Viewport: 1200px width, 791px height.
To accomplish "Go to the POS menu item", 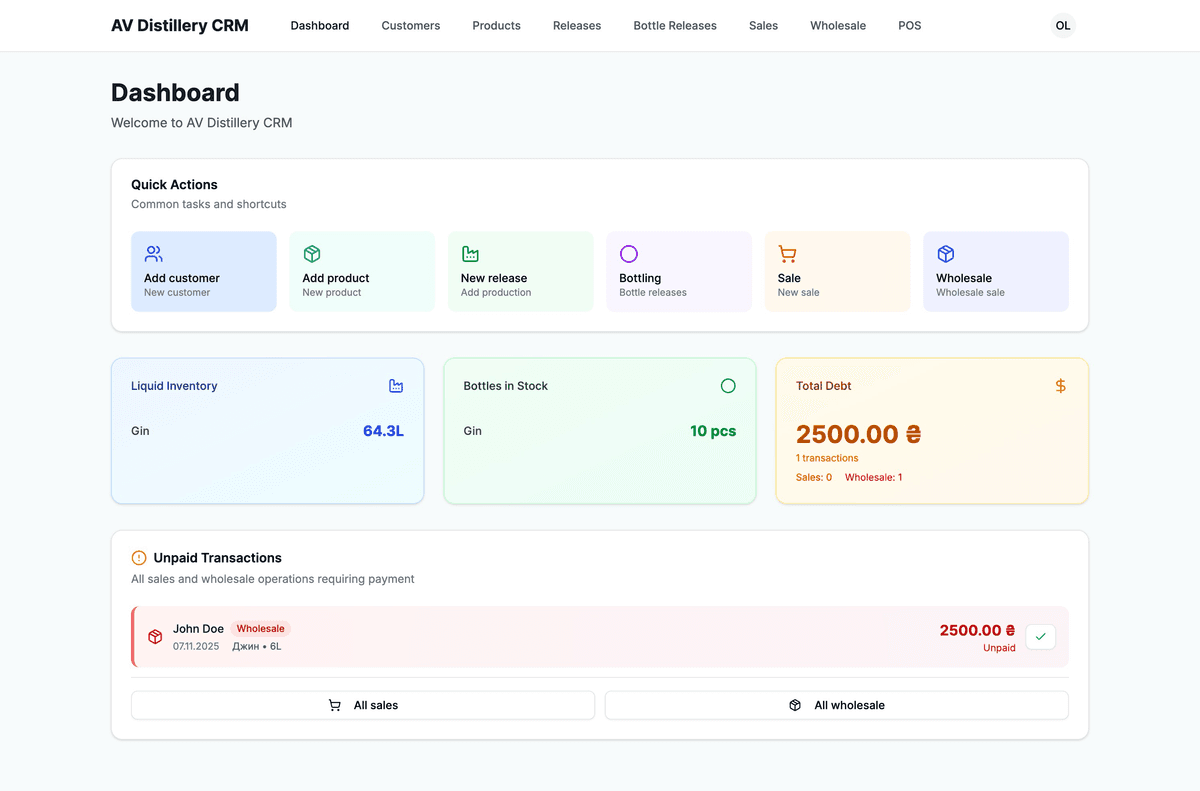I will pyautogui.click(x=910, y=25).
